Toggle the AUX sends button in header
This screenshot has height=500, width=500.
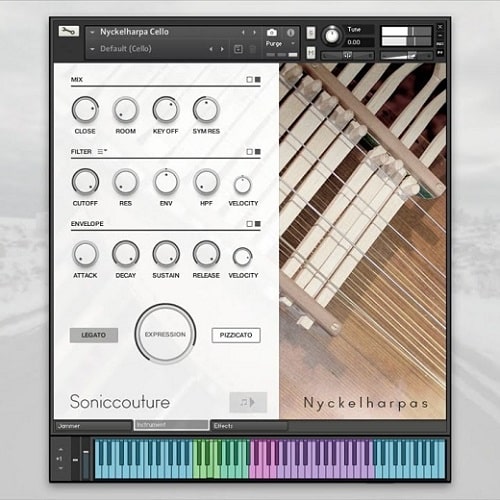coord(440,44)
